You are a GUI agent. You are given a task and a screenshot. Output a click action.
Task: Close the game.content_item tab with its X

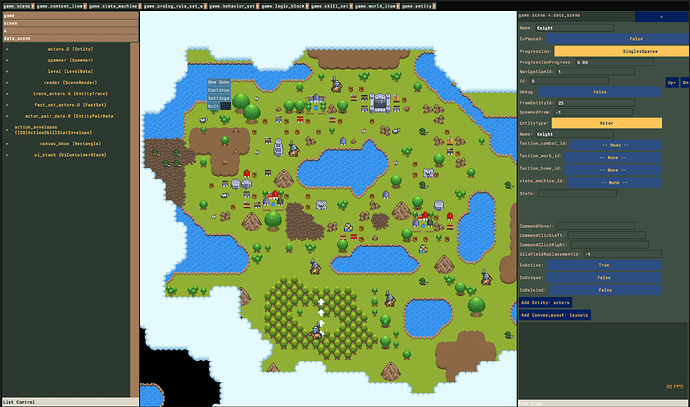pyautogui.click(x=86, y=6)
